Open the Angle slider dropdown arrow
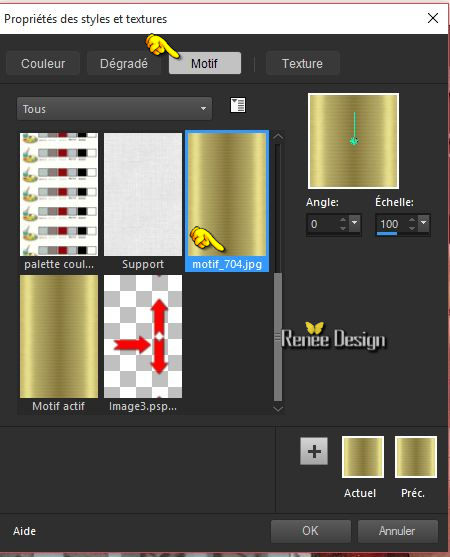 tap(354, 223)
